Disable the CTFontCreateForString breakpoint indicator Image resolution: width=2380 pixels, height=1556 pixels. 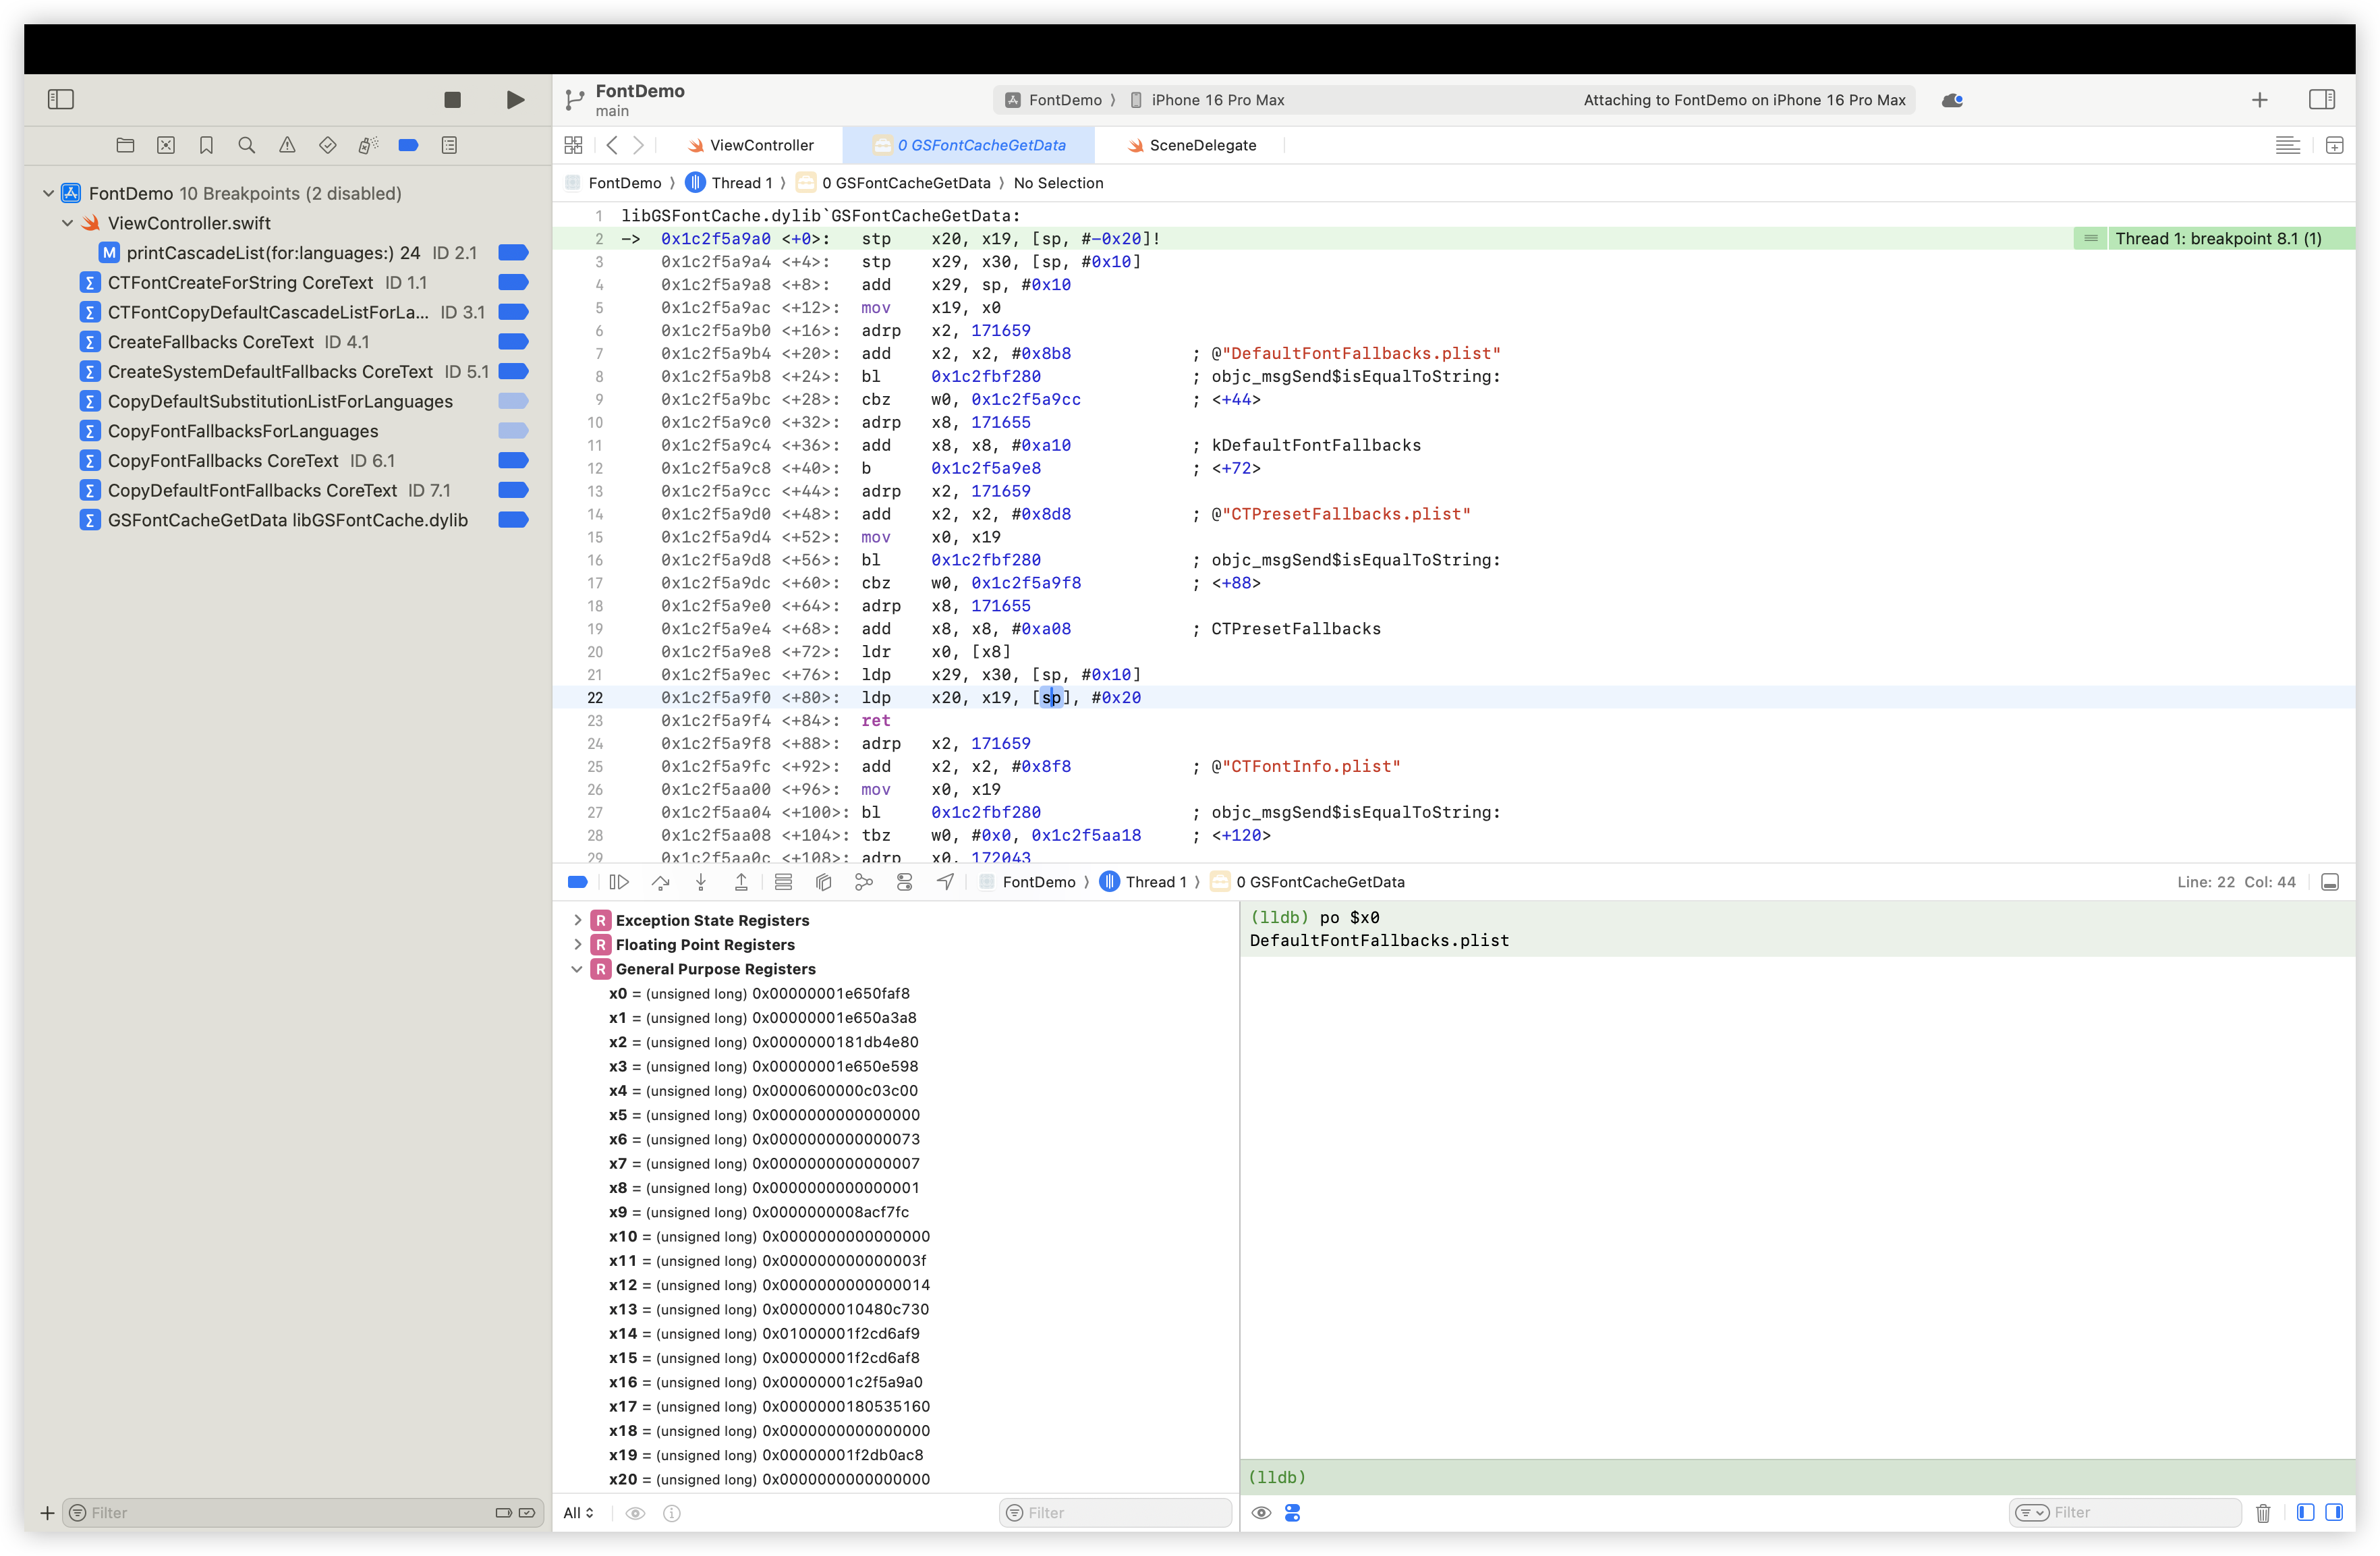[513, 283]
